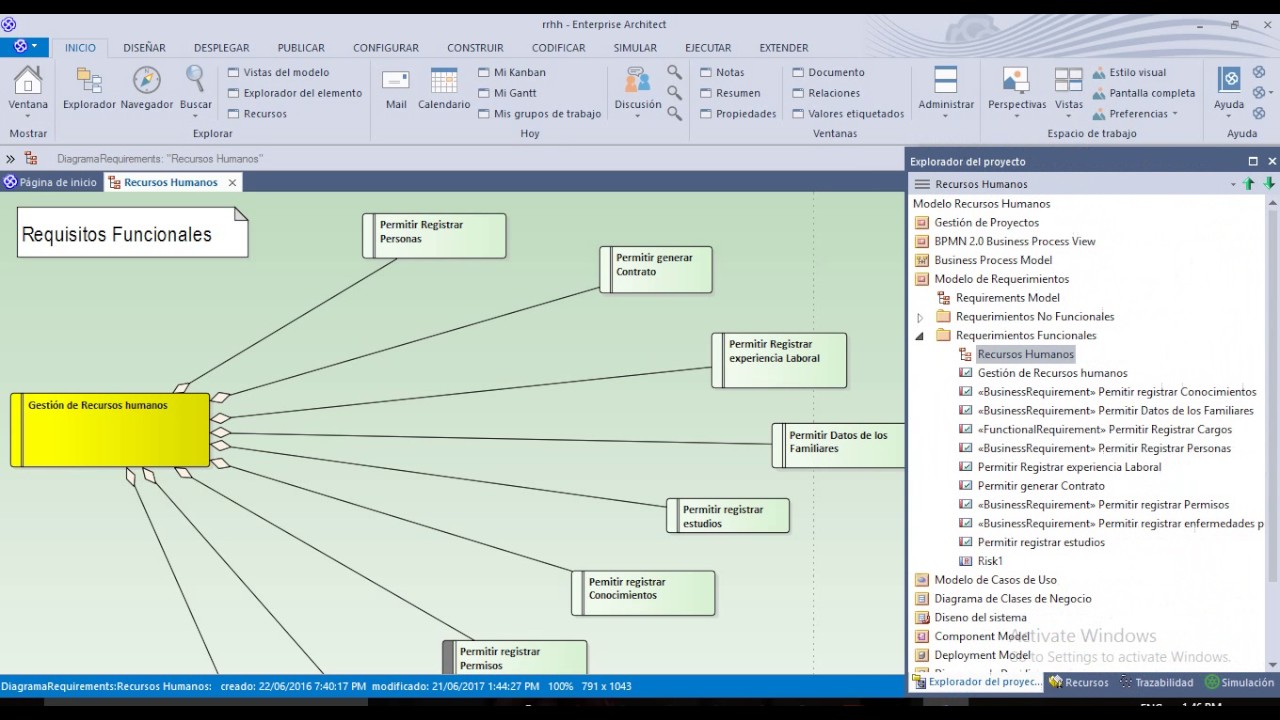Switch to the Simulación panel tab

[1240, 683]
